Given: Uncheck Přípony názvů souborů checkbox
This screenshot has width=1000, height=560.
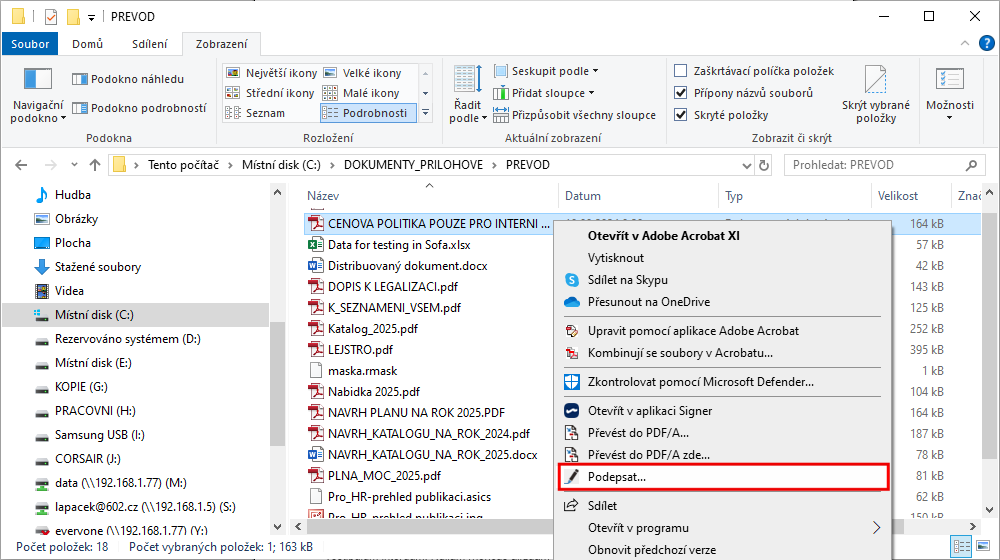Looking at the screenshot, I should click(681, 93).
